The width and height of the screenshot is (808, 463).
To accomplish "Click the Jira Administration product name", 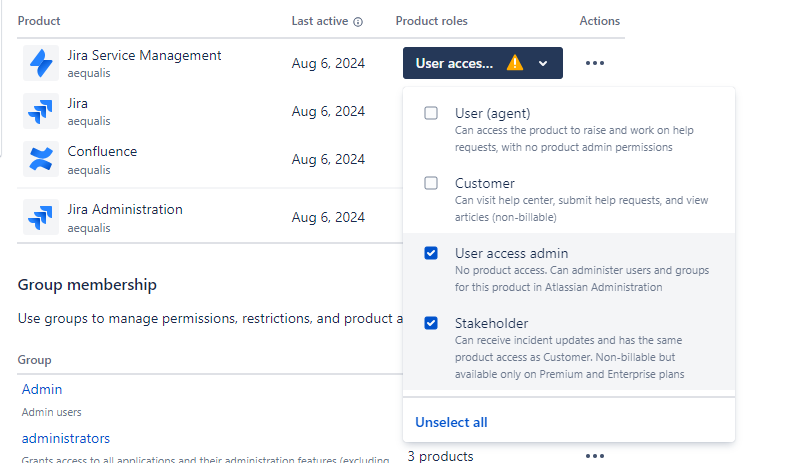I will [x=125, y=209].
